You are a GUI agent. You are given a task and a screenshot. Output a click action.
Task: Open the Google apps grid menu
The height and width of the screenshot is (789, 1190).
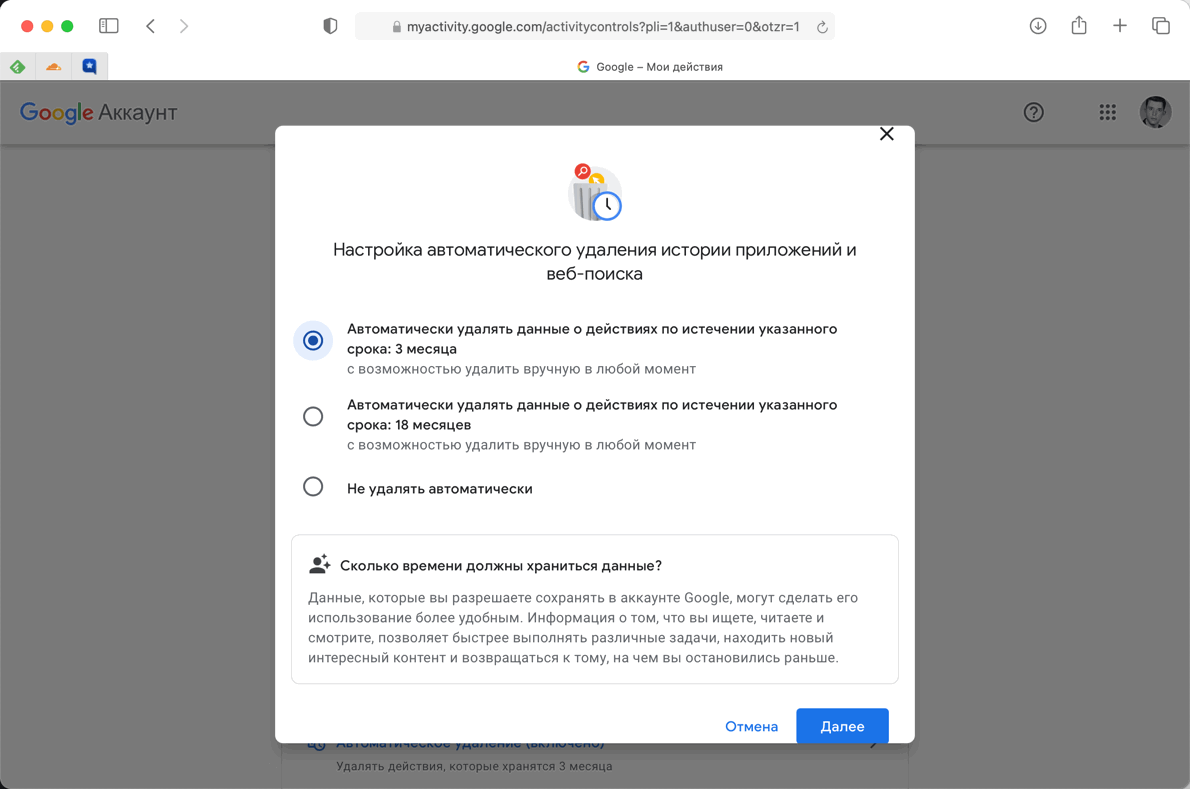1107,112
